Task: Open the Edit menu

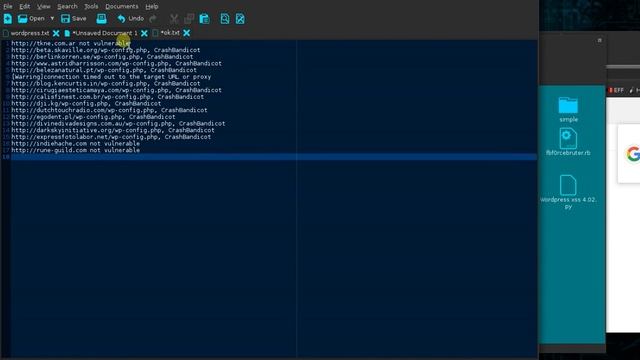Action: click(x=24, y=7)
